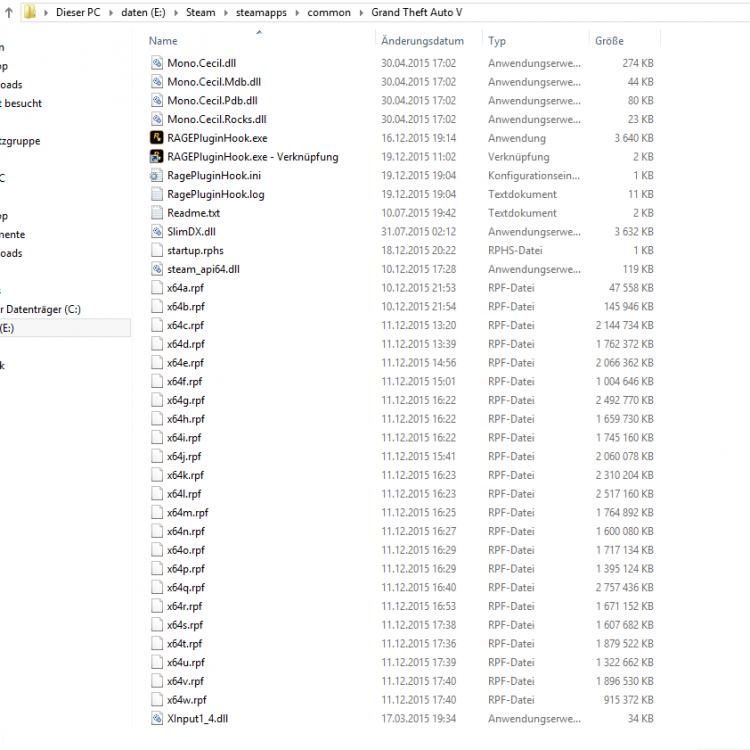The height and width of the screenshot is (750, 750).
Task: Click the x64w.rpf file icon
Action: [157, 700]
